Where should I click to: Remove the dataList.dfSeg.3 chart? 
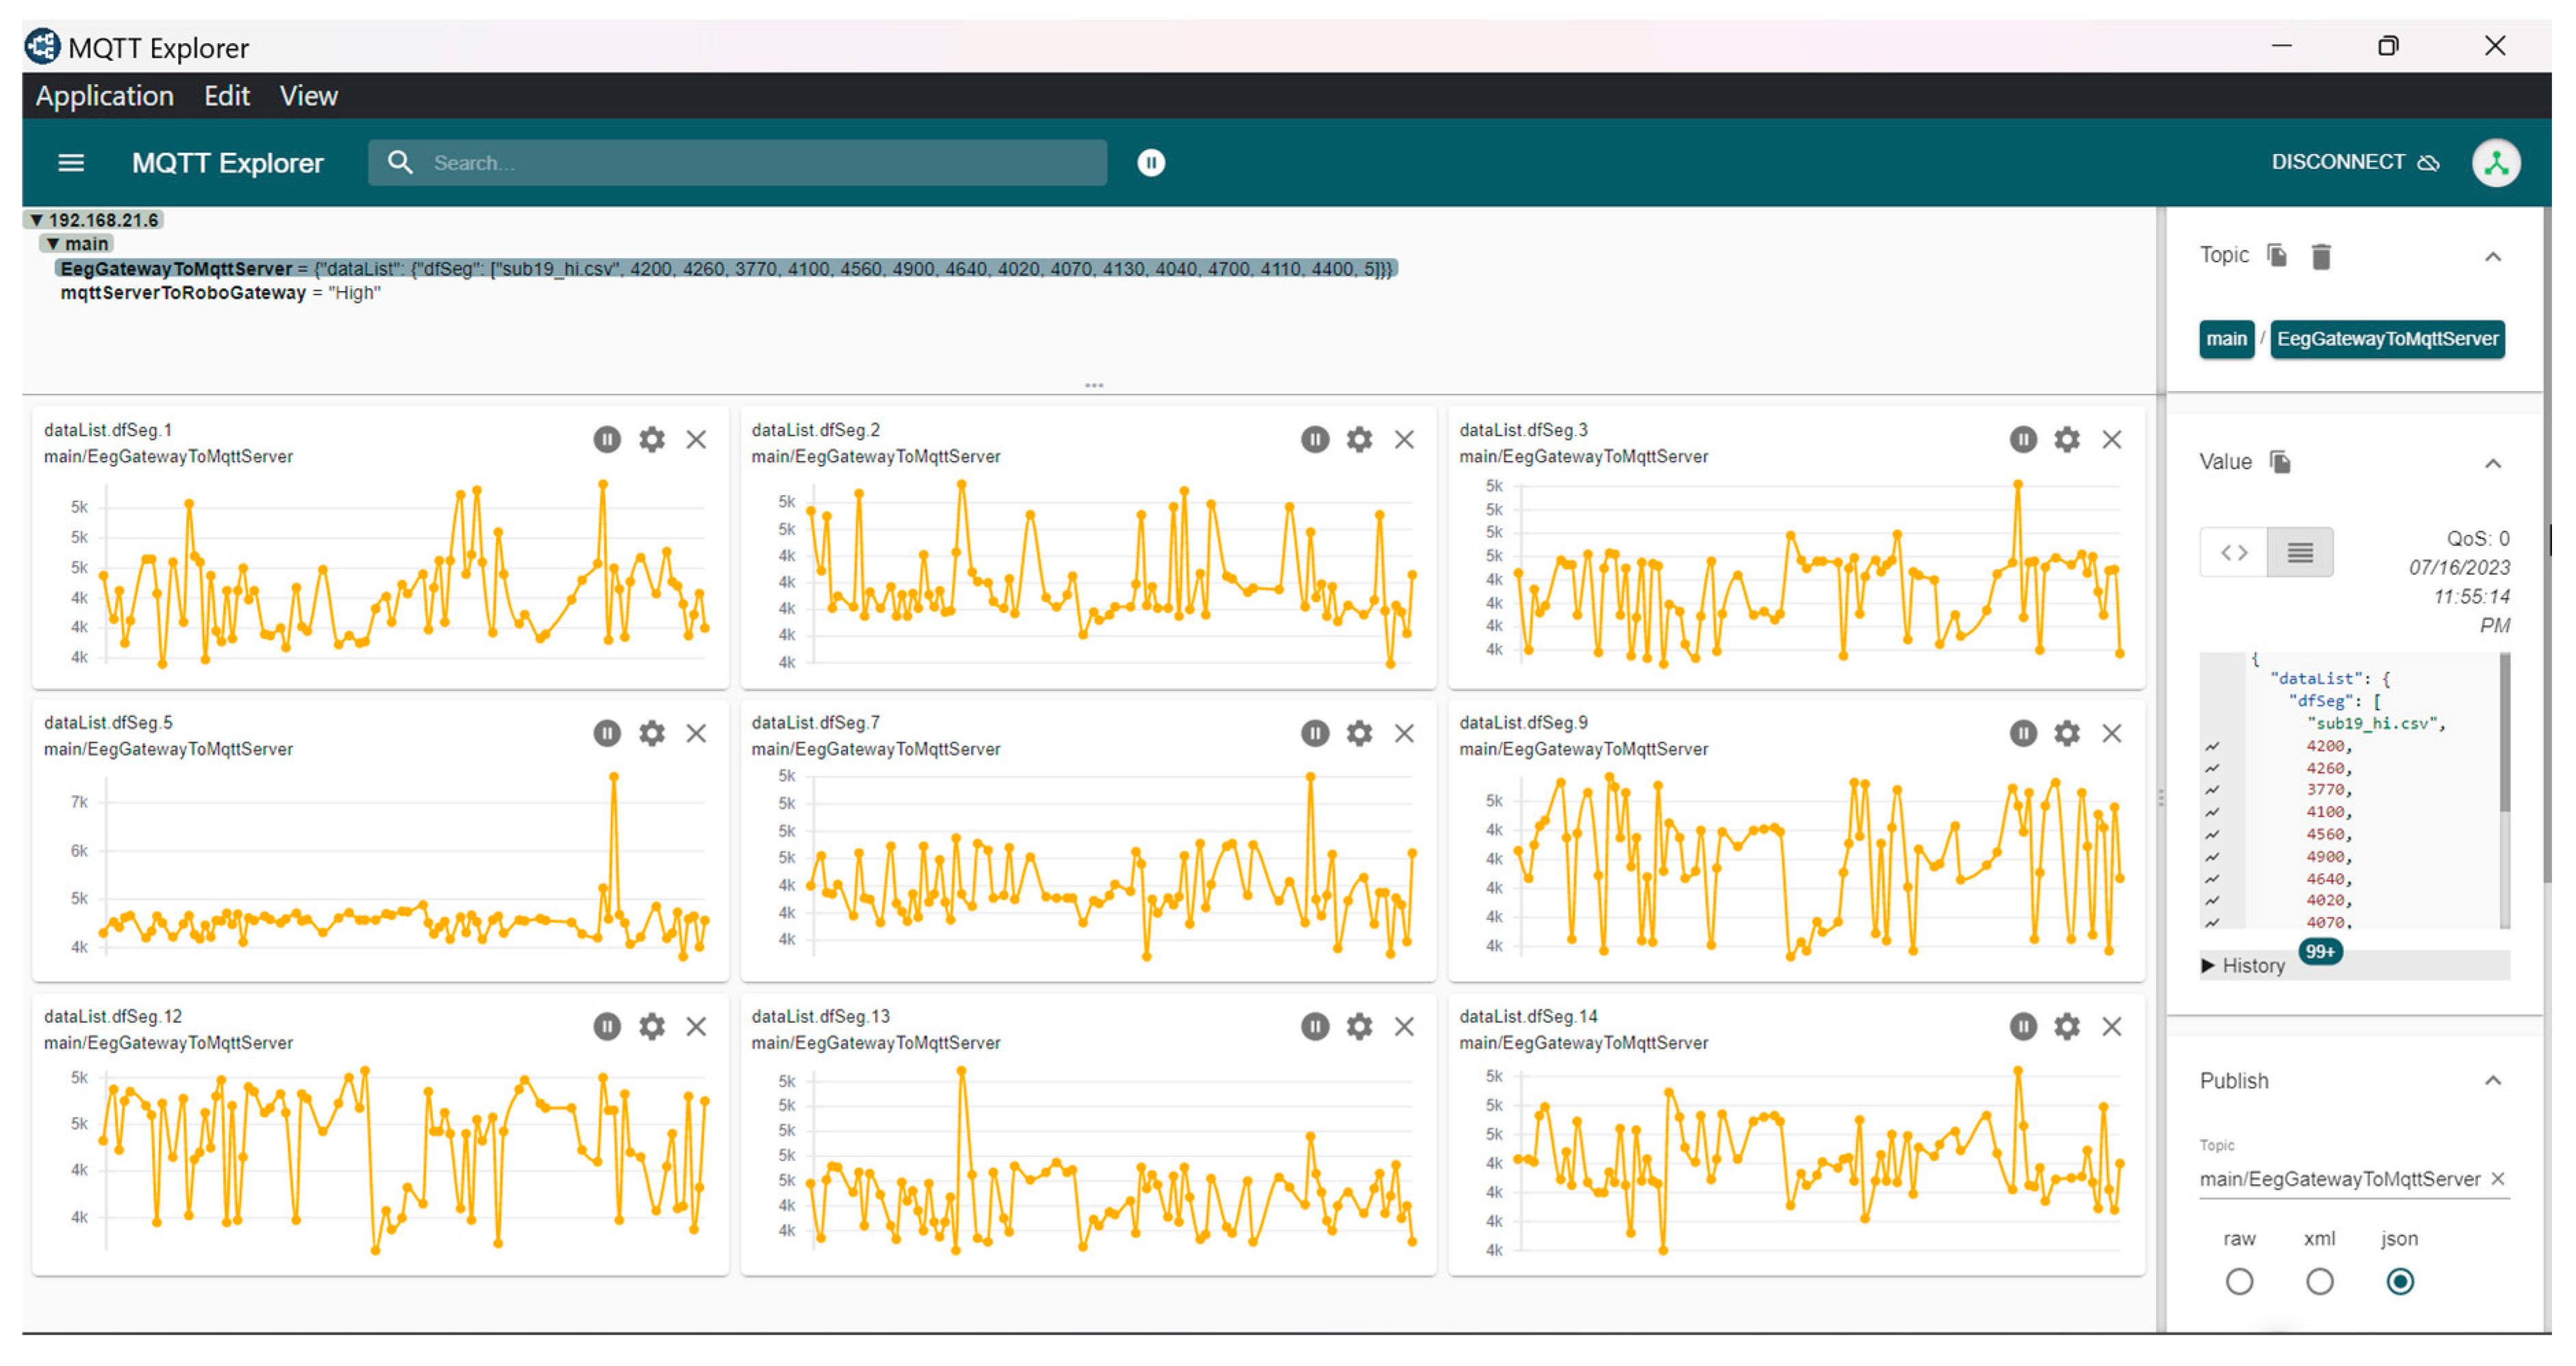[x=2111, y=439]
